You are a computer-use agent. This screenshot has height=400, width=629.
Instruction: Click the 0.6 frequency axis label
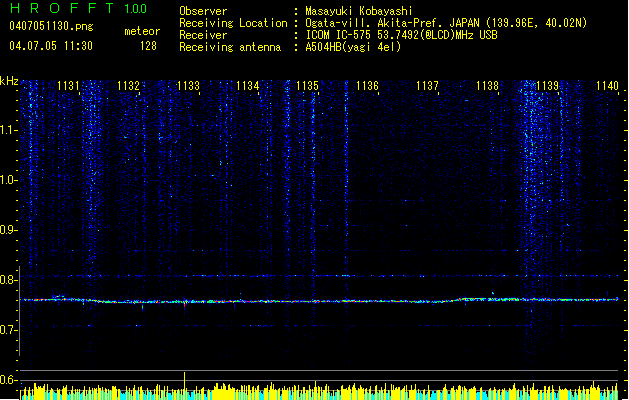(x=9, y=380)
